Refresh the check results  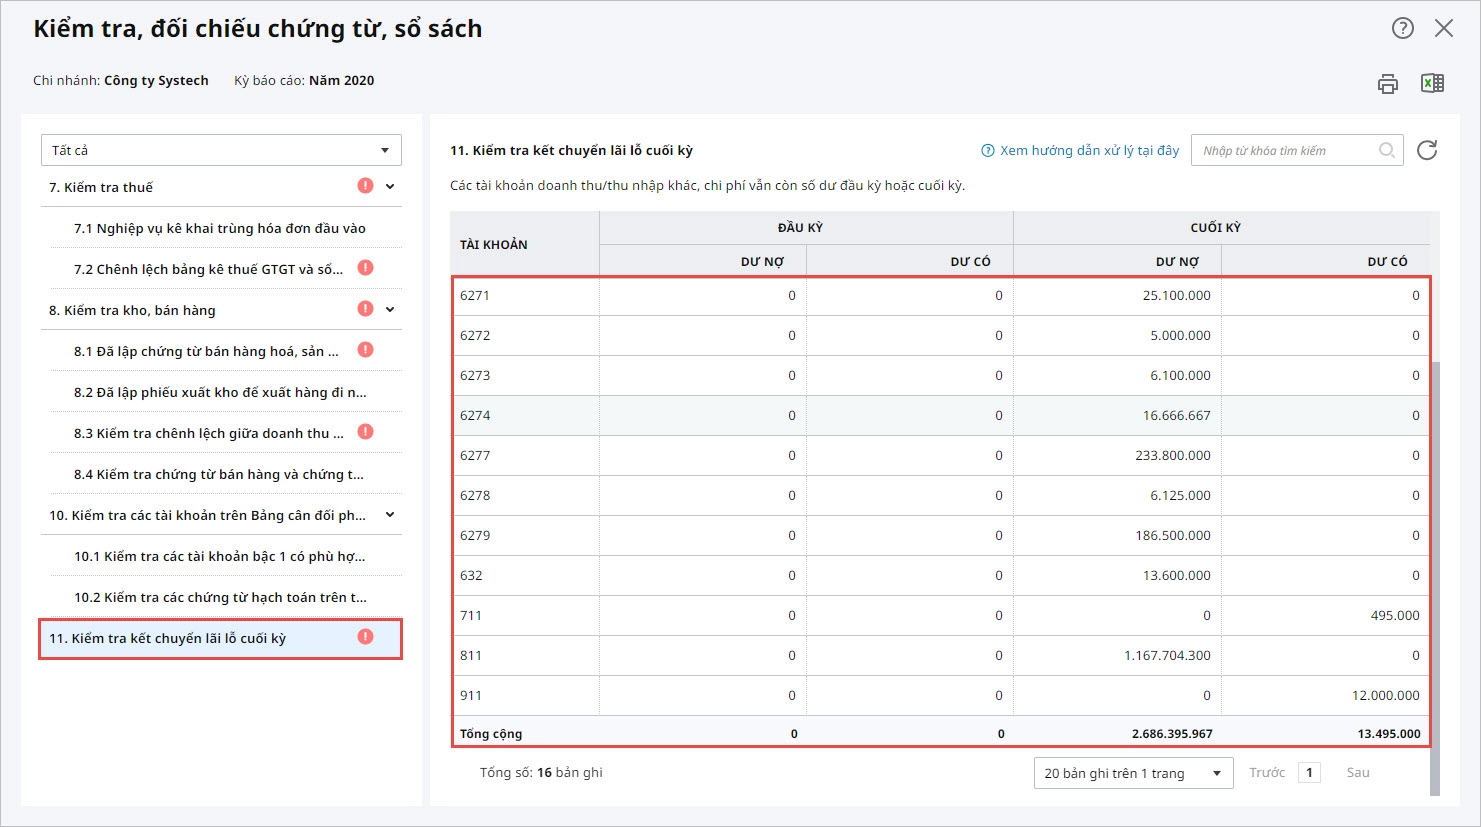pos(1427,150)
